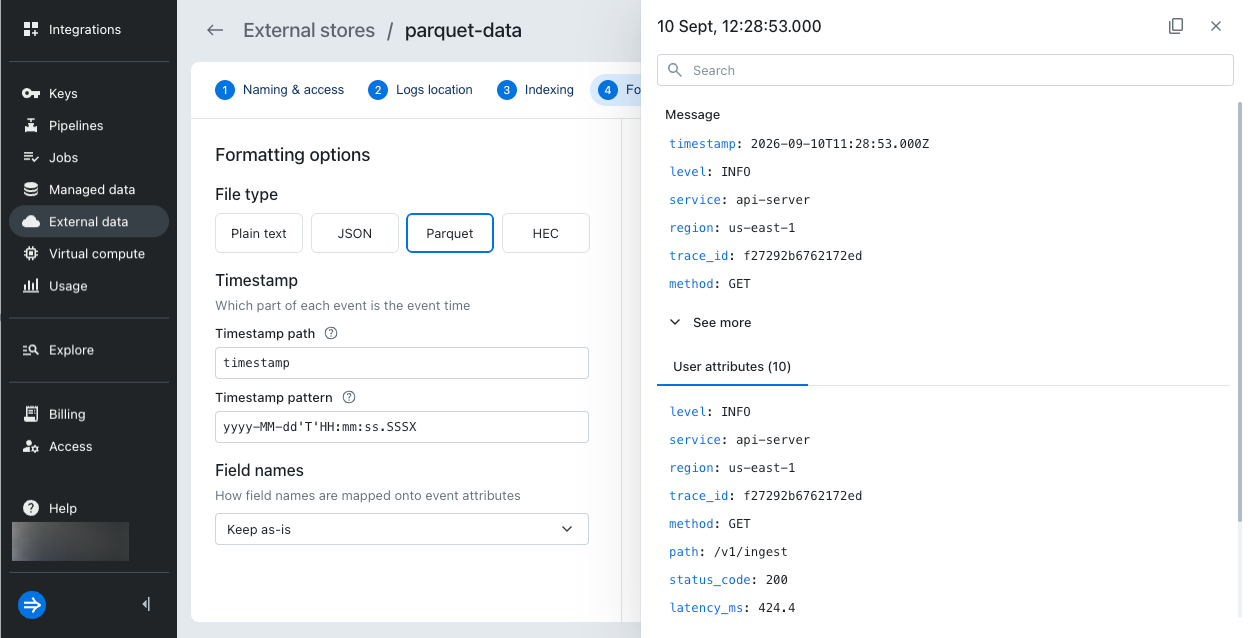Click the Timestamp pattern help icon
This screenshot has height=638, width=1250.
(349, 397)
